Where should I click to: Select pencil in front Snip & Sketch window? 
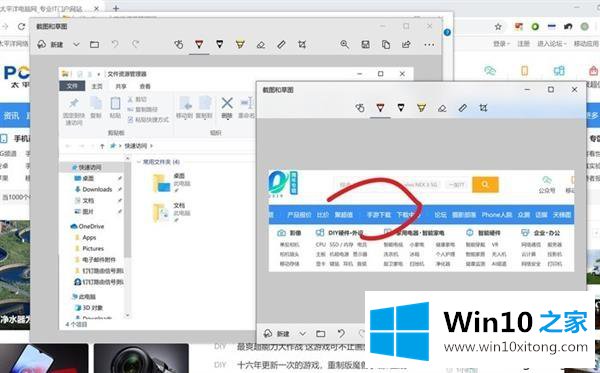tap(401, 108)
